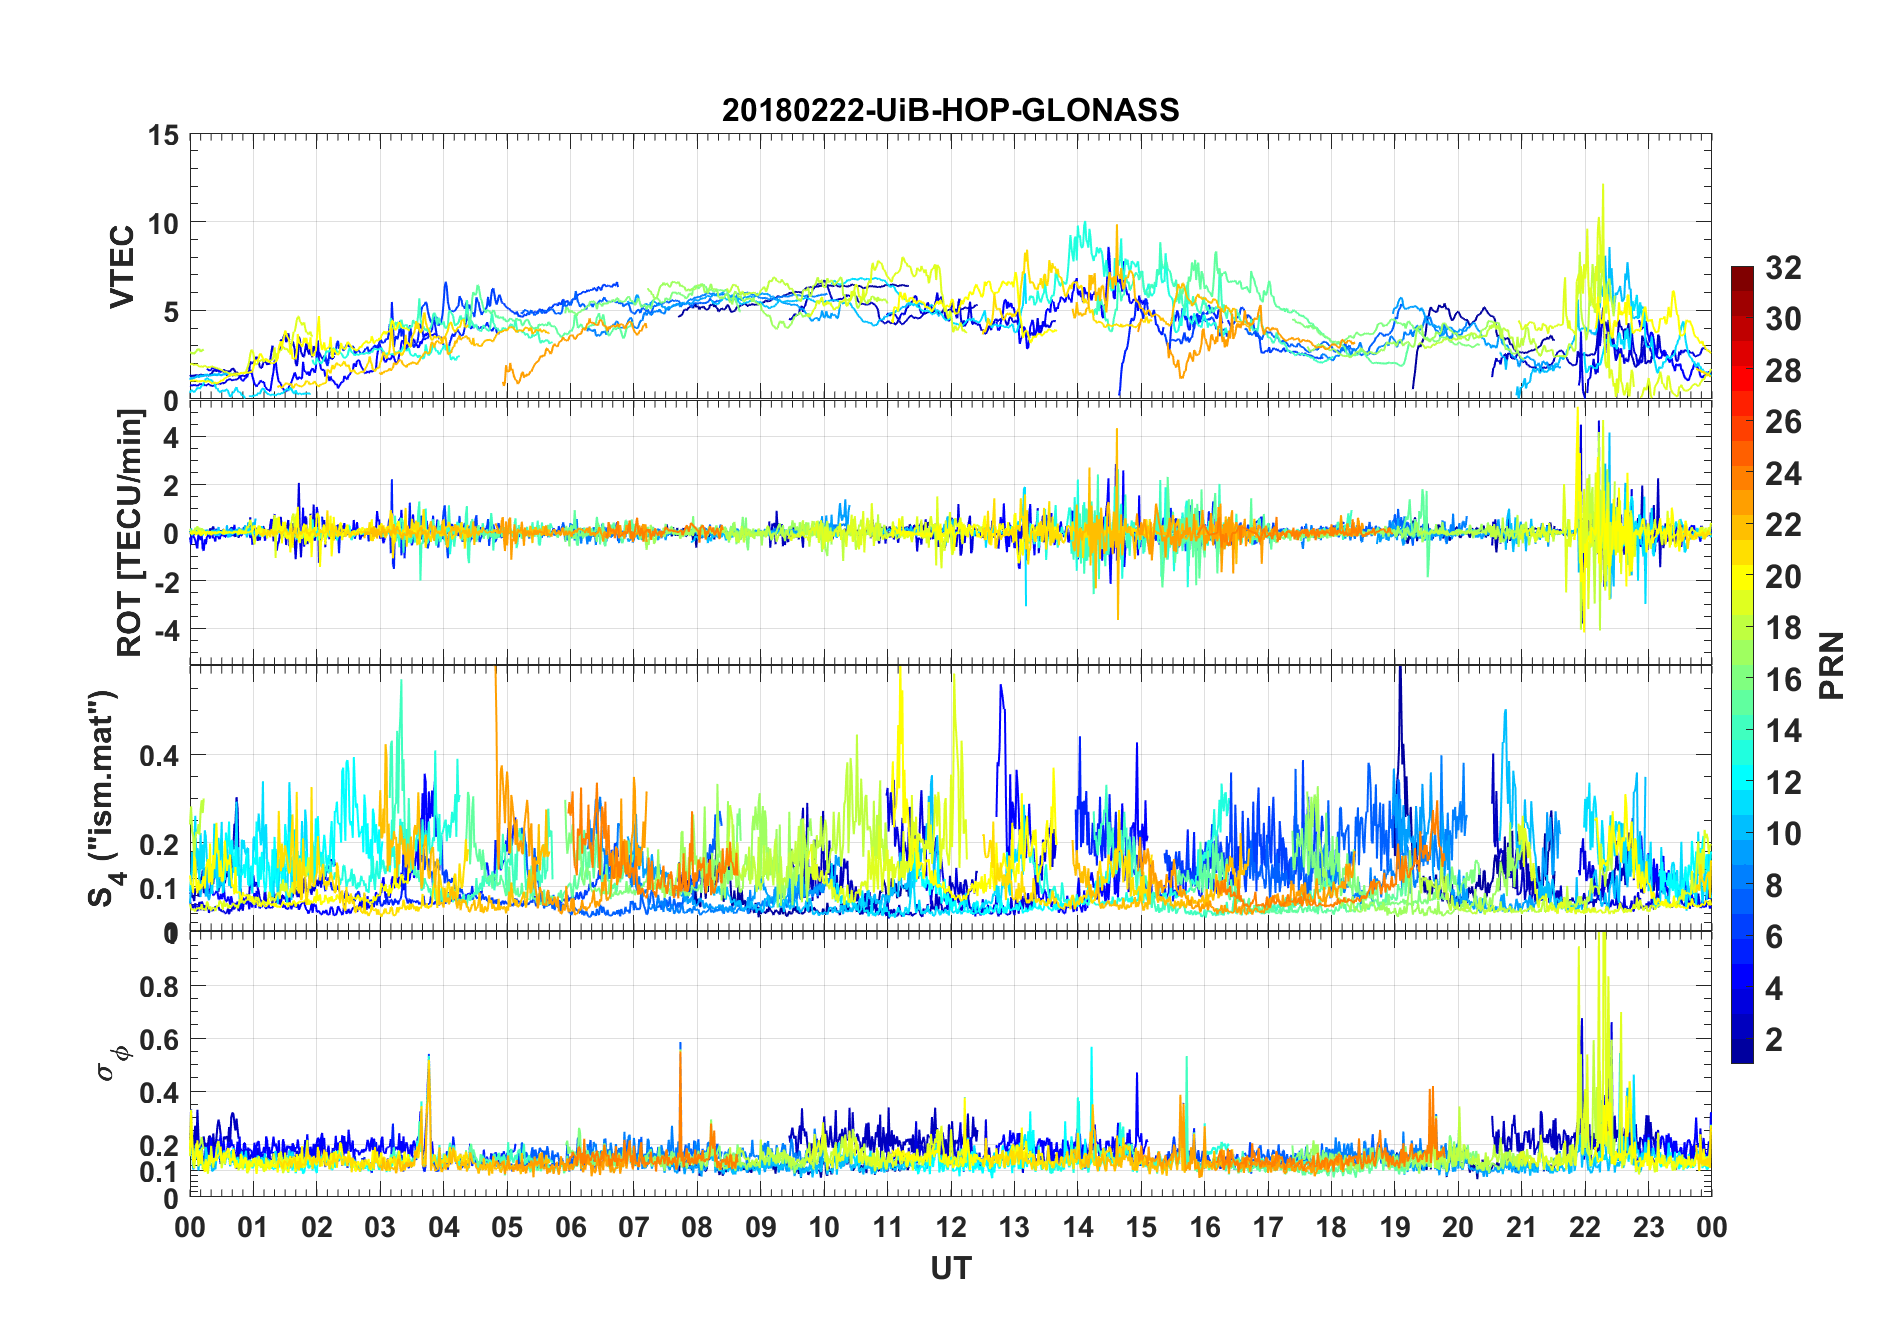The image size is (1902, 1330).
Task: Click ROT axis tick label 4
Action: coord(171,438)
